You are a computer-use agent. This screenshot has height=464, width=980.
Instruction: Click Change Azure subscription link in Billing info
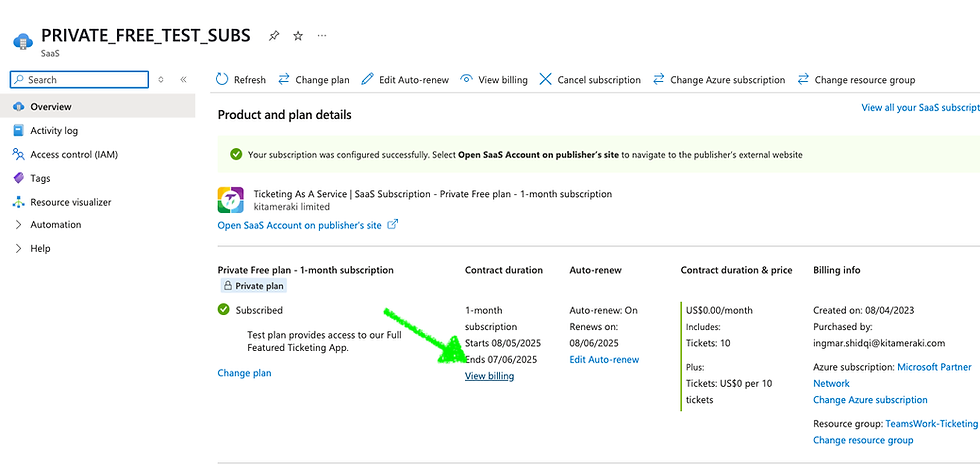coord(870,400)
